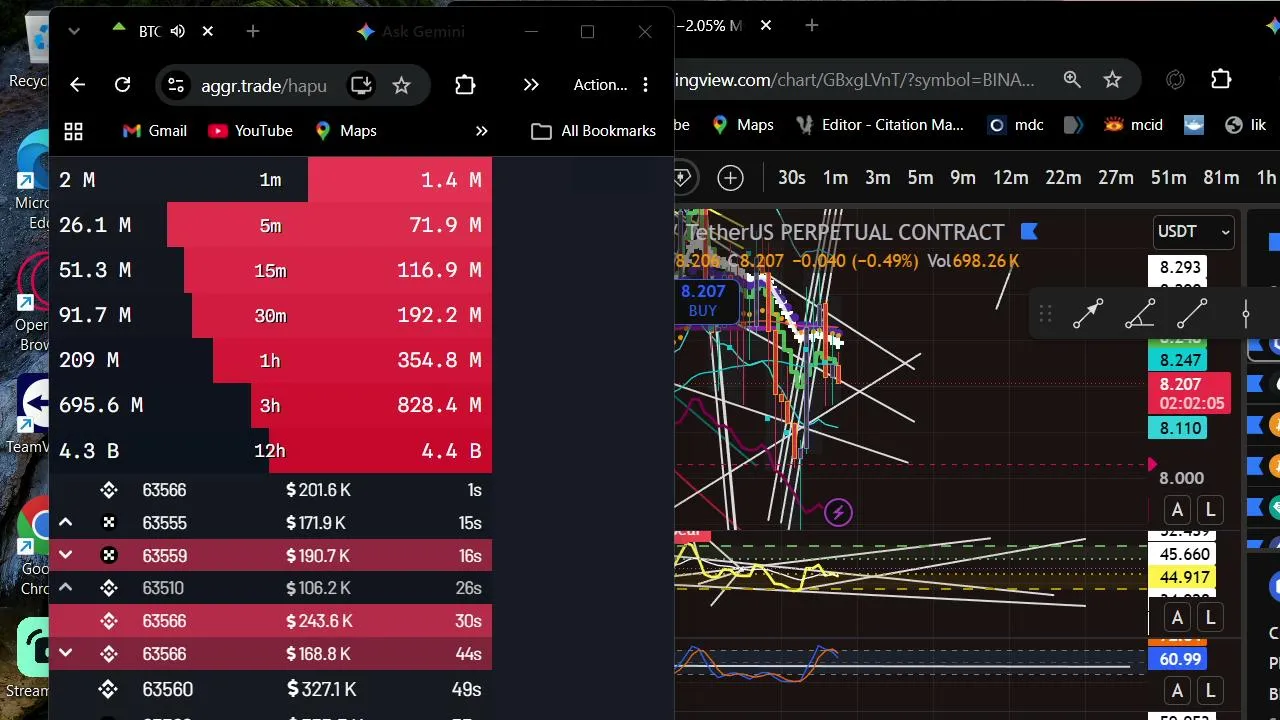Viewport: 1280px width, 720px height.
Task: Open a new tab in the aggr.trade window
Action: pos(253,32)
